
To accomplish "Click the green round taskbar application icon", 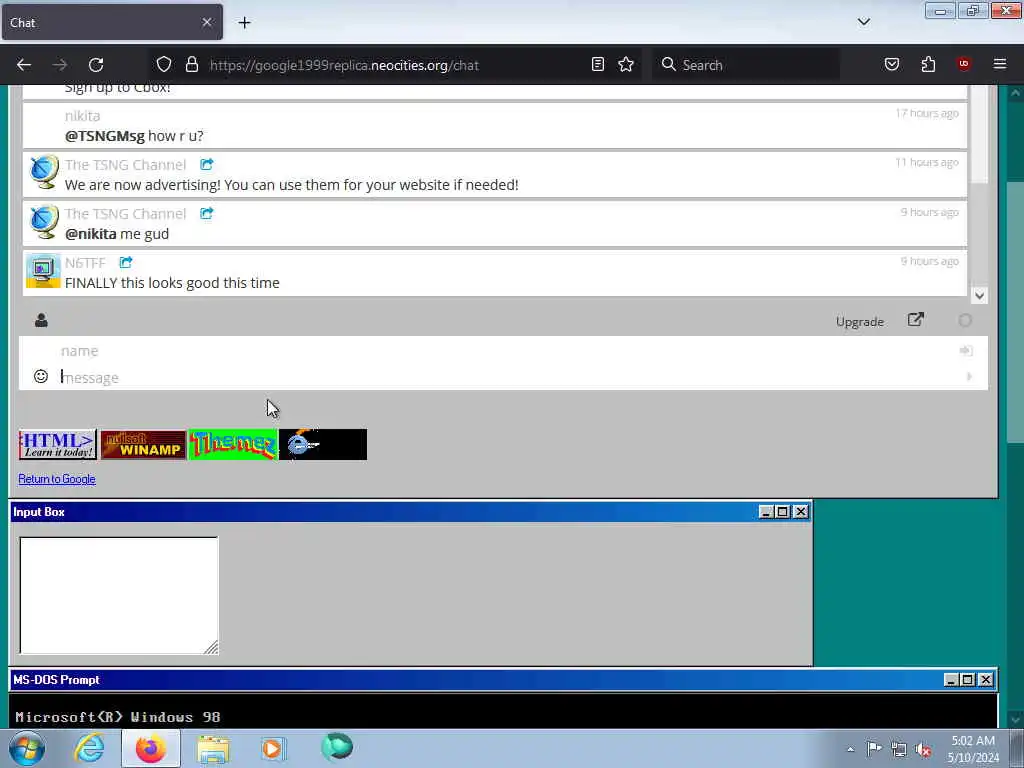I will (337, 747).
